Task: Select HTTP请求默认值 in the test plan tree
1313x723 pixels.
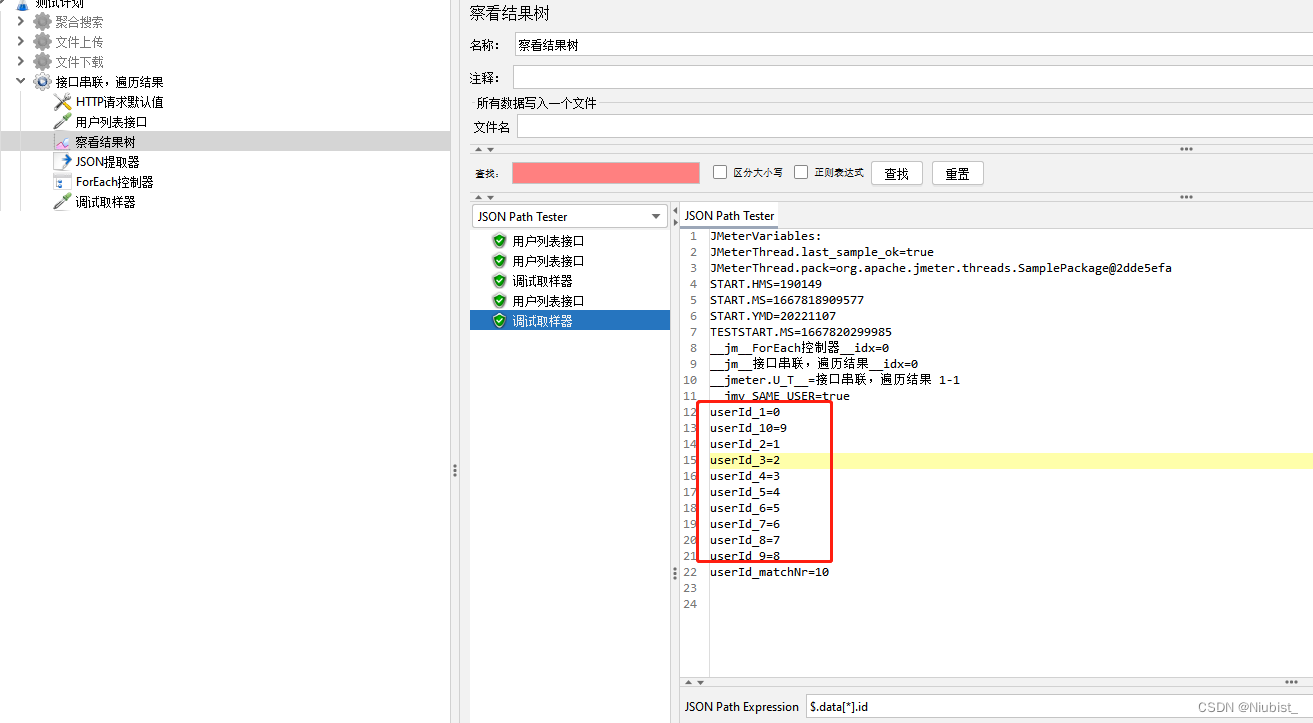Action: pos(120,102)
